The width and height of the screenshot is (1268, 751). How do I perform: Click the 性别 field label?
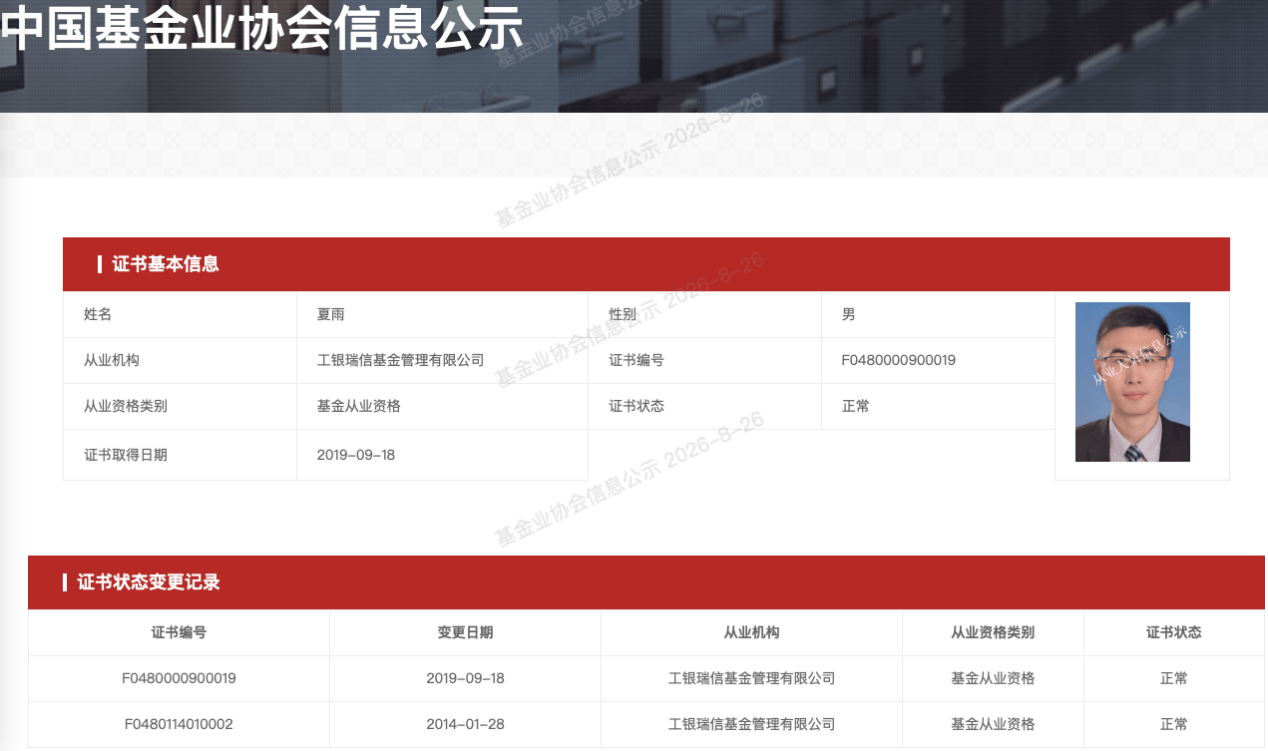click(x=623, y=314)
